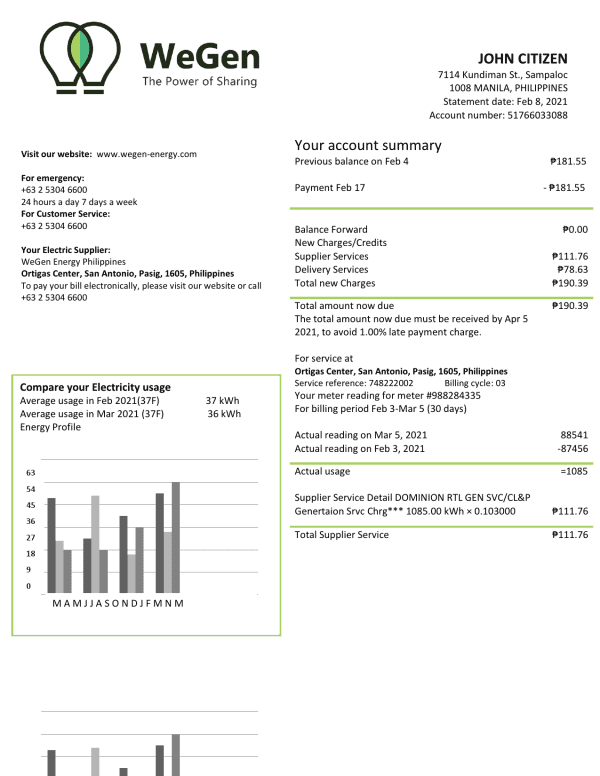Select the 'For emergency:' heading
The image size is (600, 776).
click(x=52, y=178)
